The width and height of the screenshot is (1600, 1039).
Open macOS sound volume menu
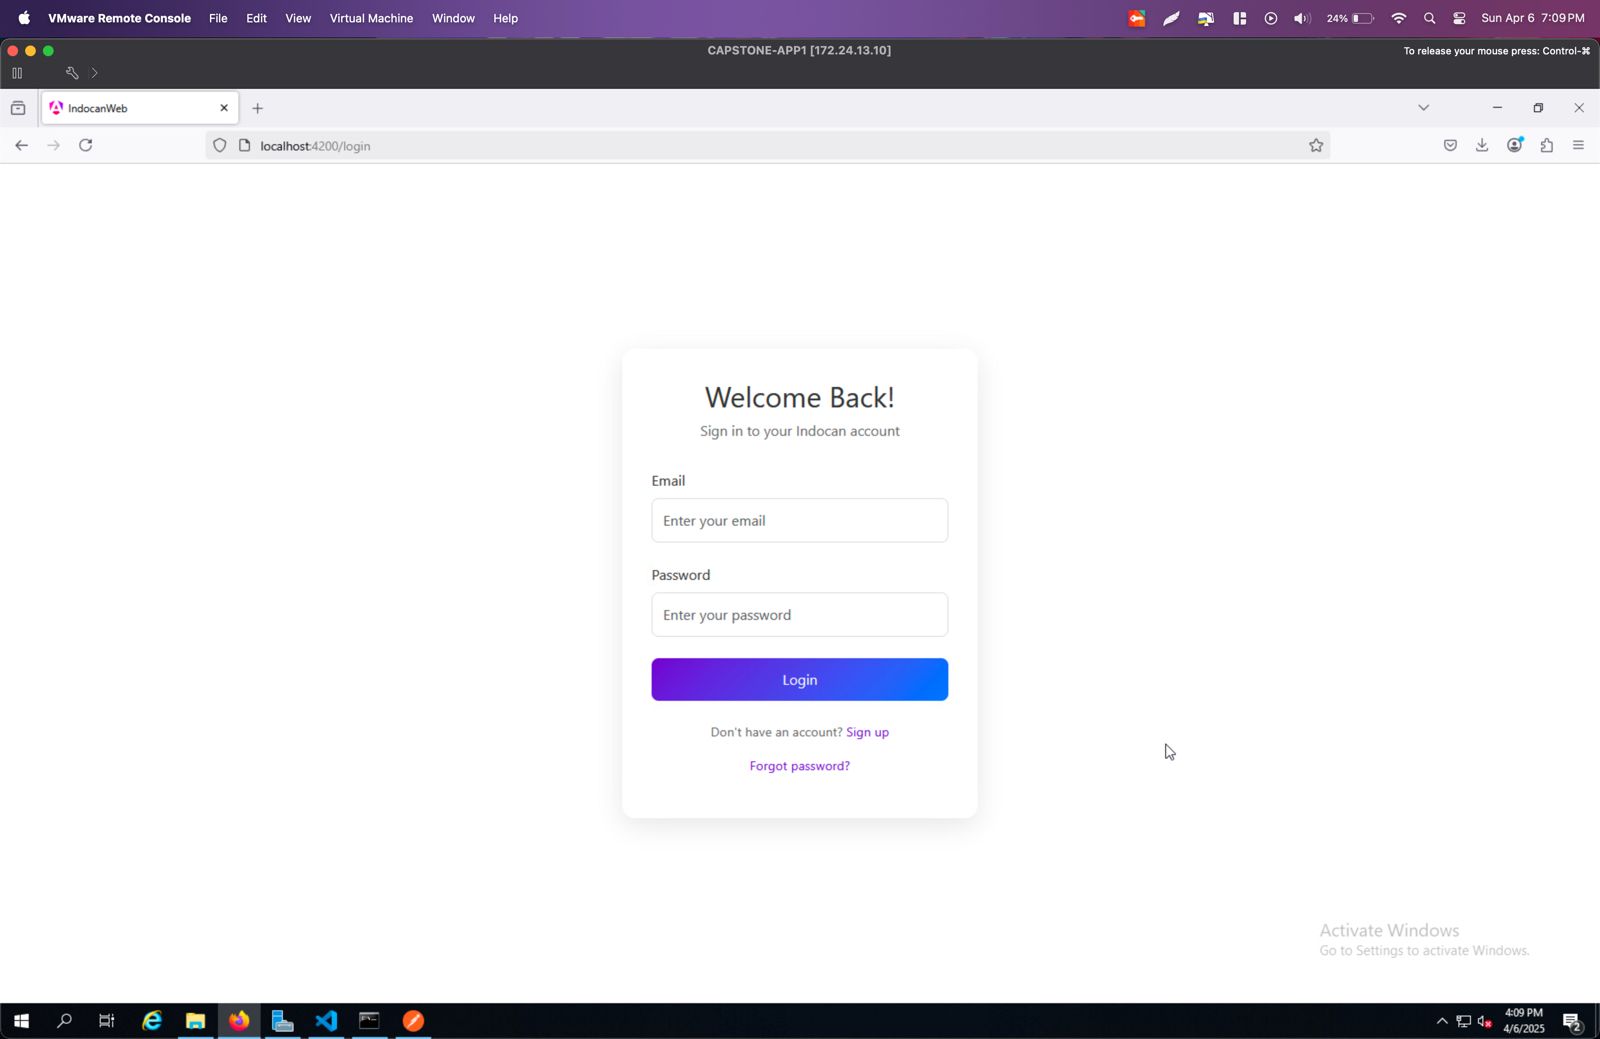tap(1301, 18)
